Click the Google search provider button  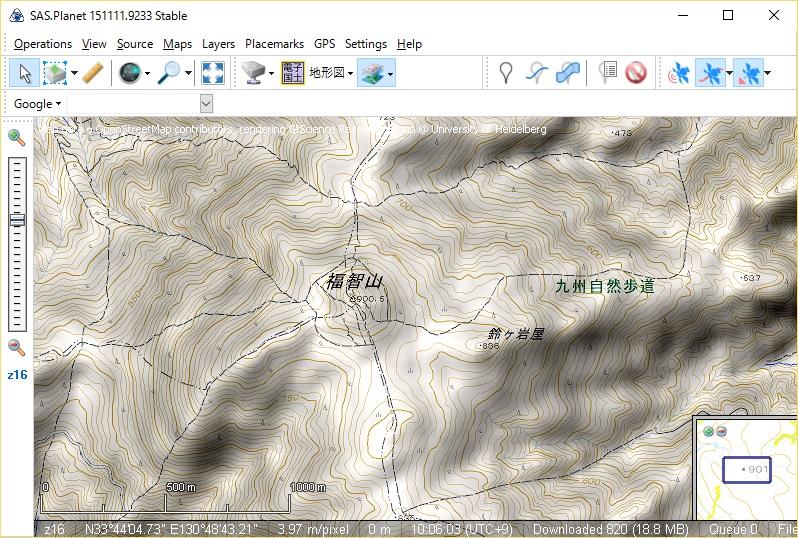click(37, 104)
